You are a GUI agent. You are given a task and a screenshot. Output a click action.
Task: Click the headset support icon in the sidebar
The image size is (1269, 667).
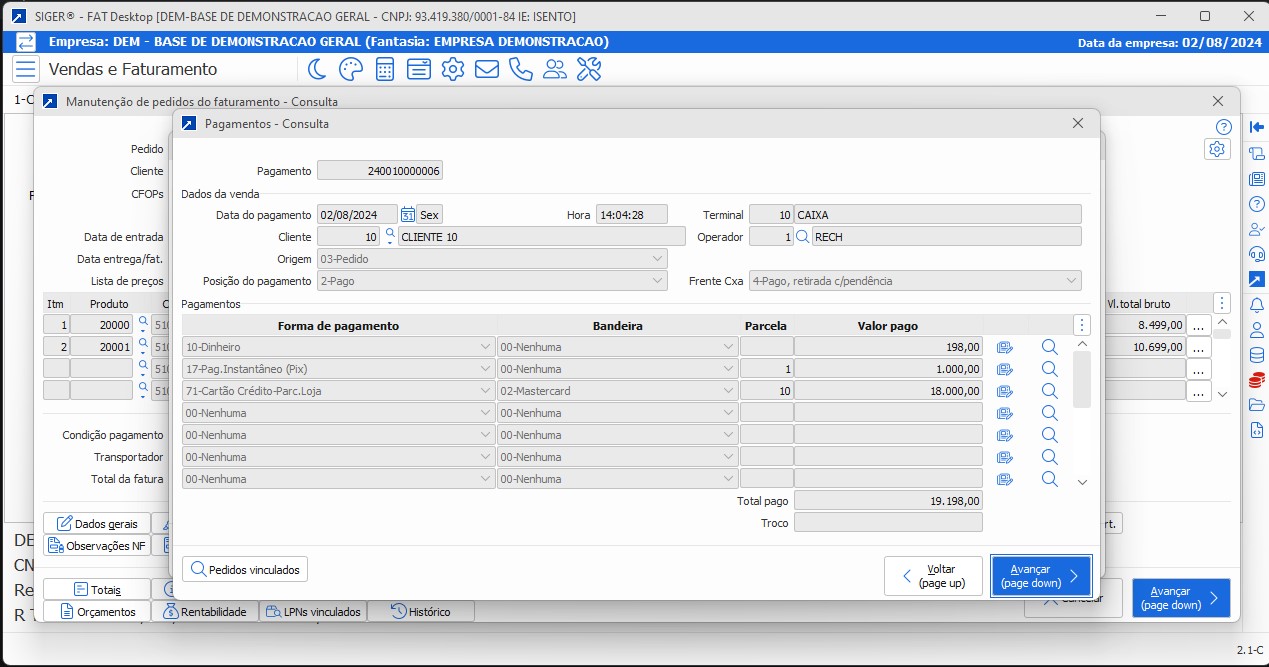(1257, 254)
